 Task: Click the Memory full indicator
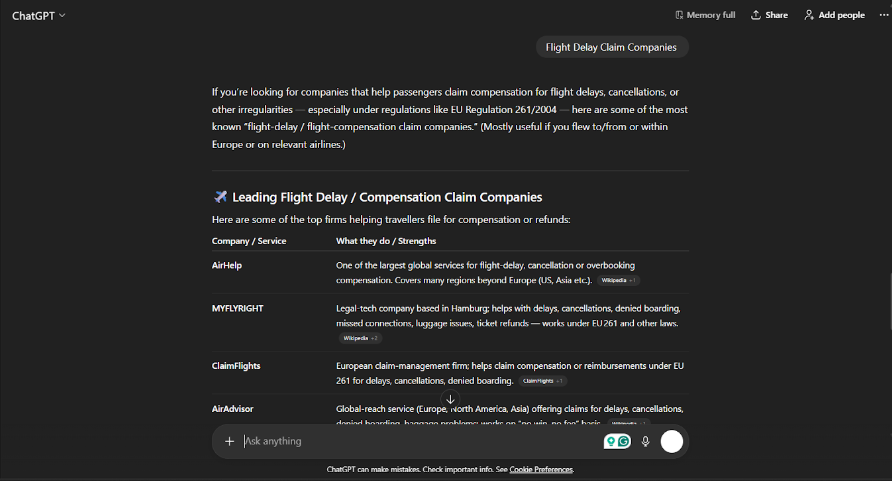point(704,15)
